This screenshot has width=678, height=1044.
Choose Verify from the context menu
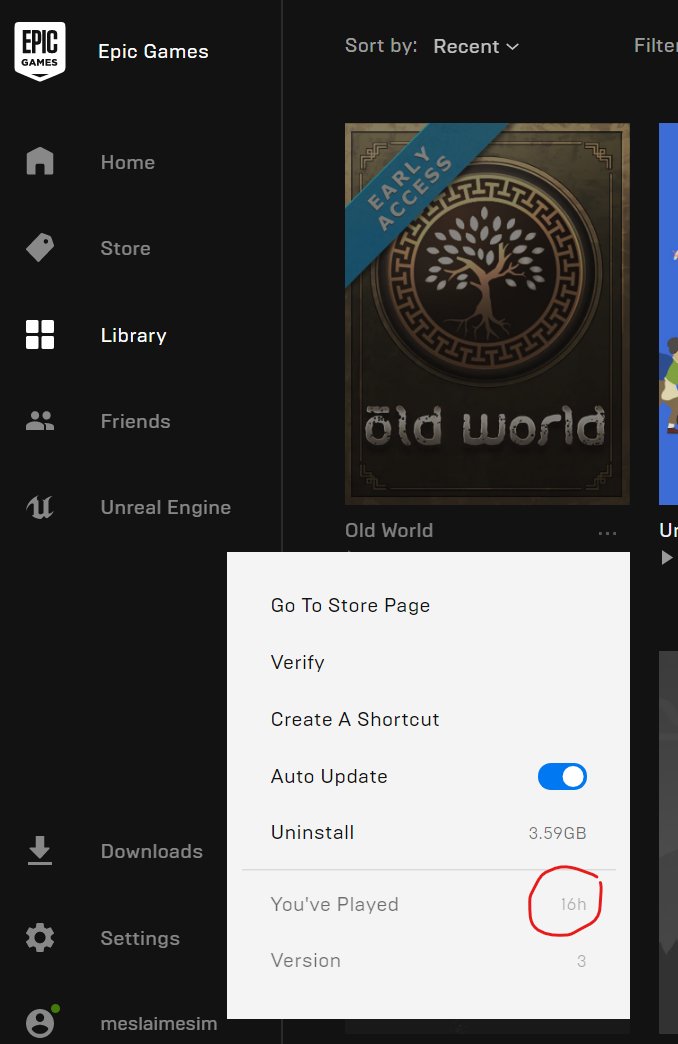[298, 662]
